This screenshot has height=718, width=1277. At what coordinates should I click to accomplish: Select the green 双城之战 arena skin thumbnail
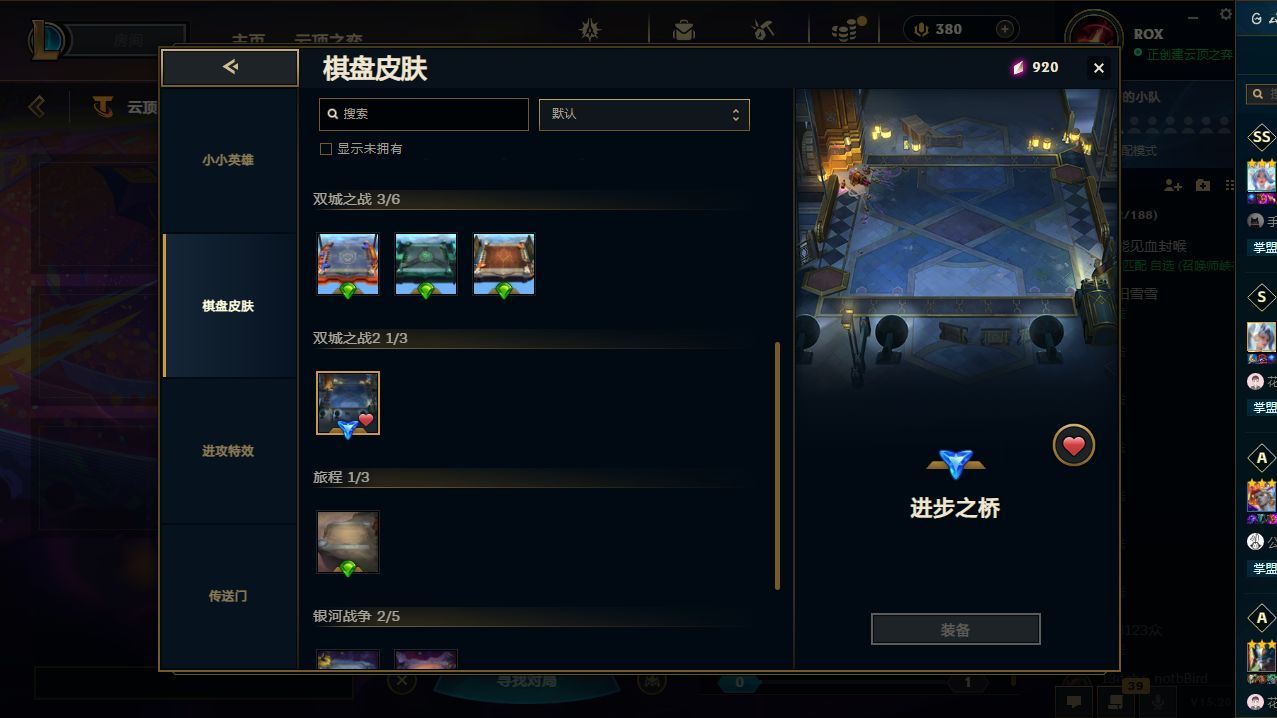tap(426, 264)
